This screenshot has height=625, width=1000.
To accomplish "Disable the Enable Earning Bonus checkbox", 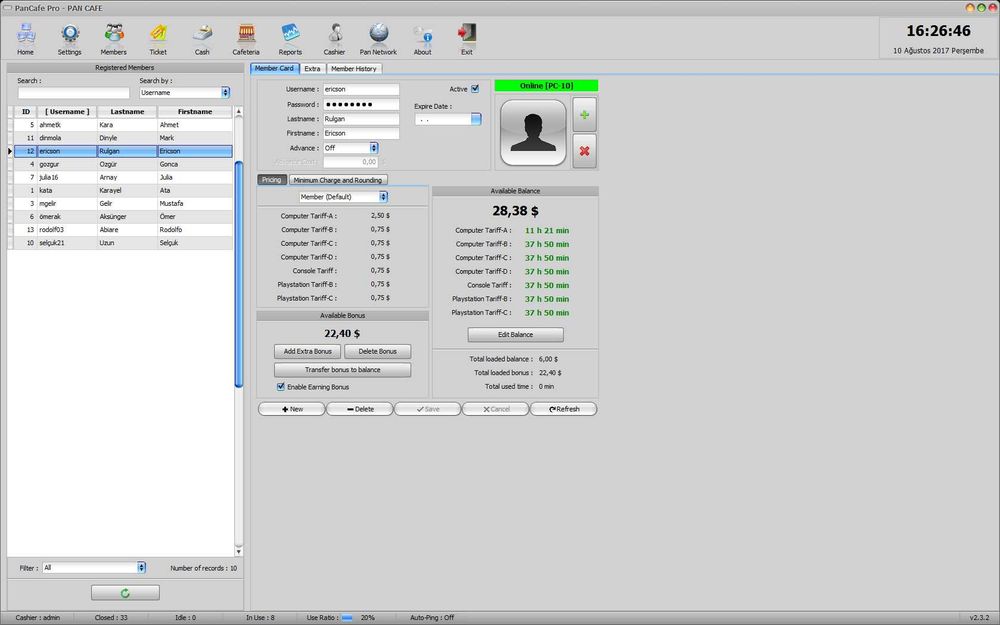I will pyautogui.click(x=281, y=387).
